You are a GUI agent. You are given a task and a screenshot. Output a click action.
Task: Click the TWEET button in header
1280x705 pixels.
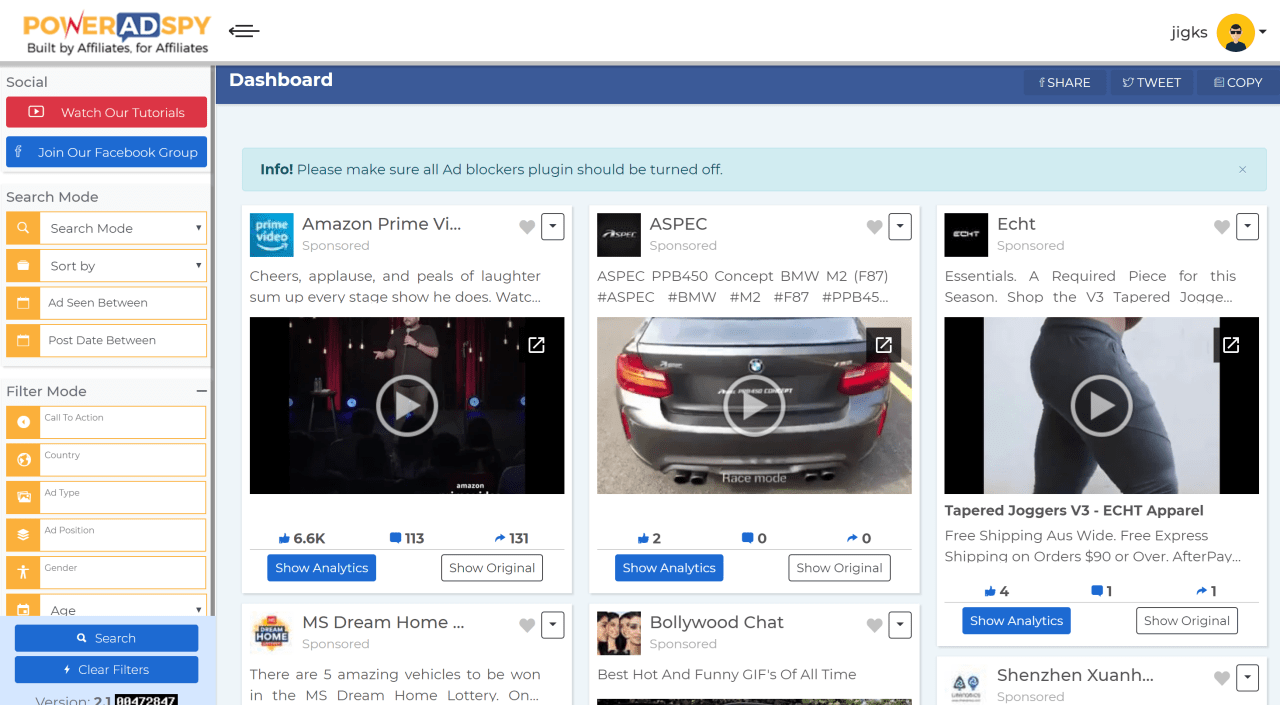point(1151,83)
